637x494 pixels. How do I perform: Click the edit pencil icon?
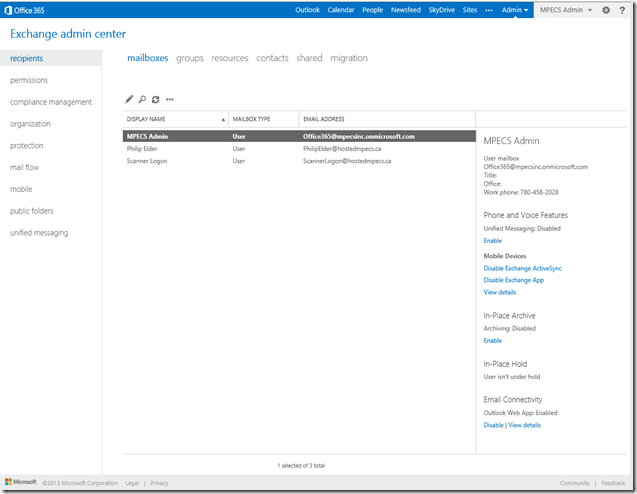coord(129,99)
